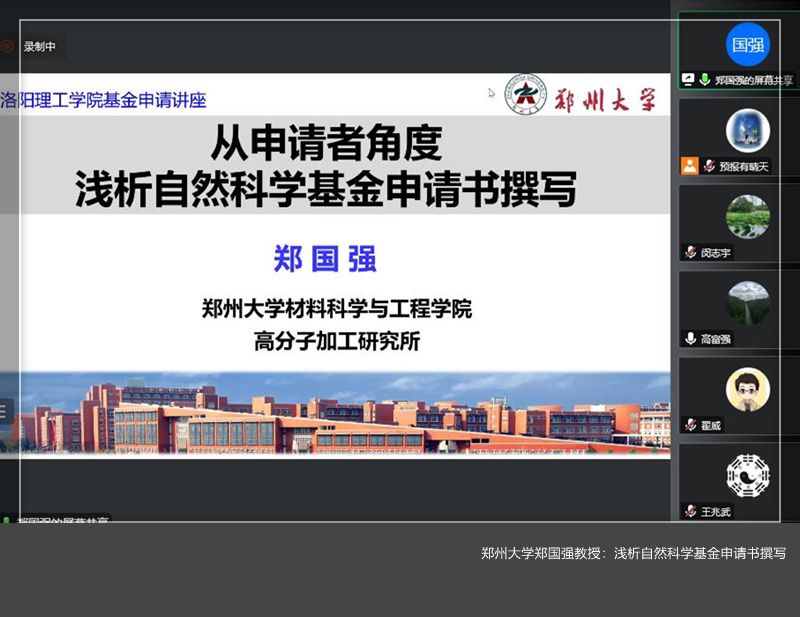Select the 王兆武 bagua avatar

(747, 475)
